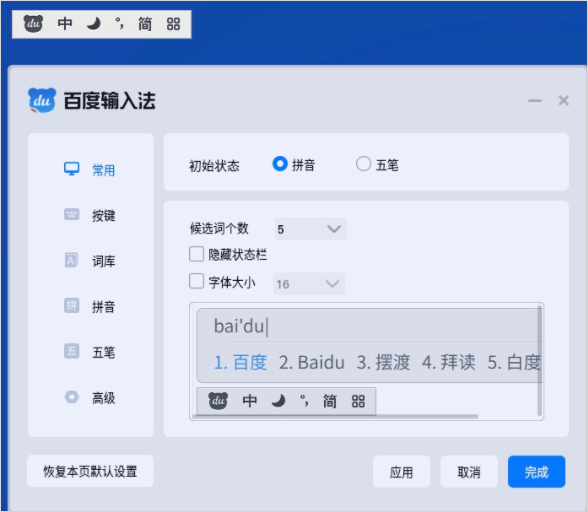Click the dictionary icon beside 词库

point(71,260)
